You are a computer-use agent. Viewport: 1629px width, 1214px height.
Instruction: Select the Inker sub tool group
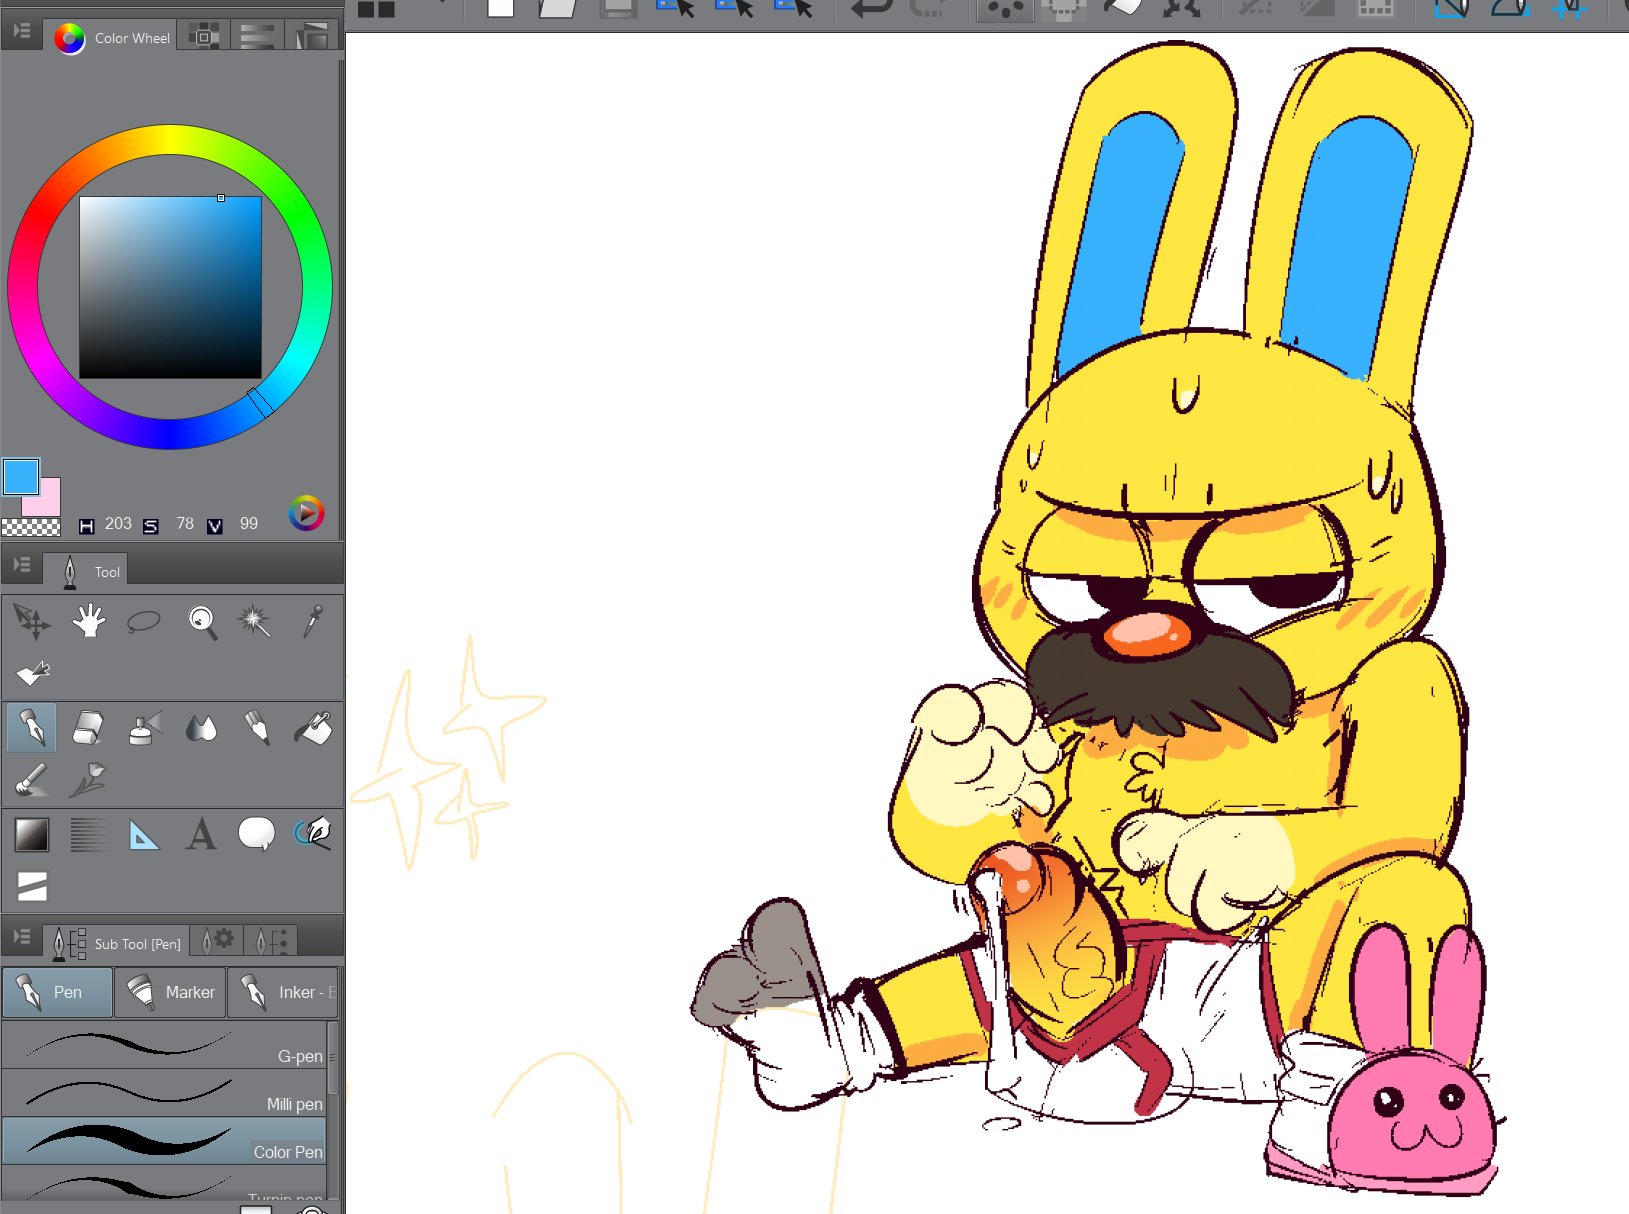point(283,992)
